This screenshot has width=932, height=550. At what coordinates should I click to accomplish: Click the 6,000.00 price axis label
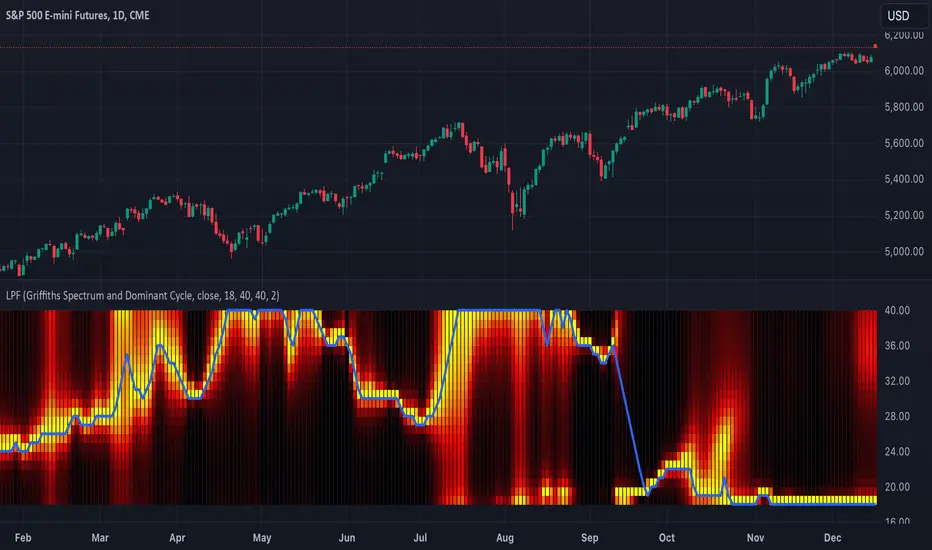tap(904, 71)
